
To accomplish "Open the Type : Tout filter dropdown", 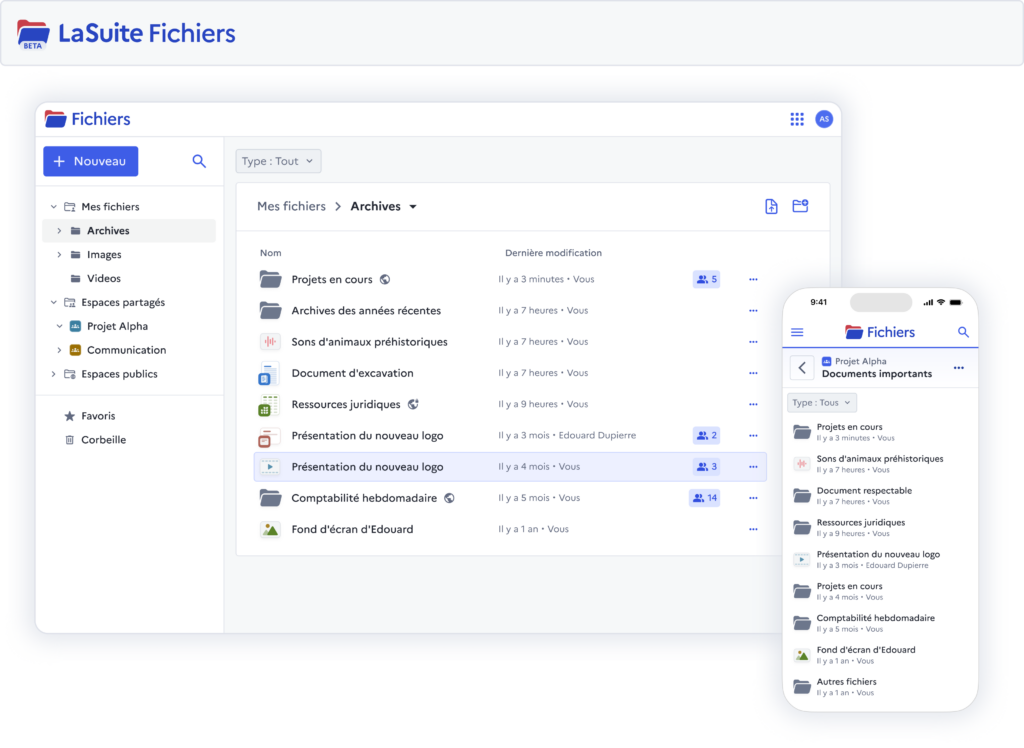I will pyautogui.click(x=278, y=161).
